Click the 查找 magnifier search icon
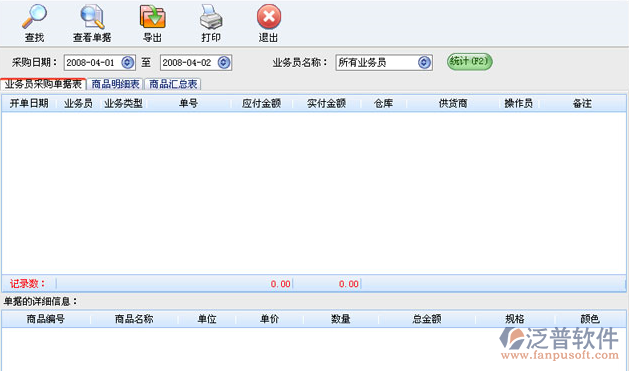The image size is (629, 371). (34, 17)
